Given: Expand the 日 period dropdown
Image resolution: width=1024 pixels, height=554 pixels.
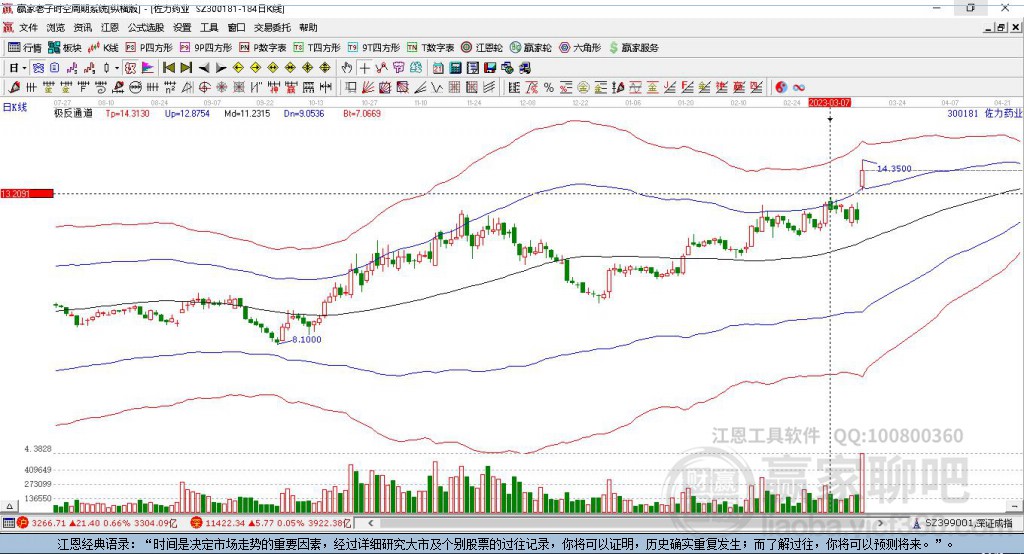Looking at the screenshot, I should click(24, 68).
